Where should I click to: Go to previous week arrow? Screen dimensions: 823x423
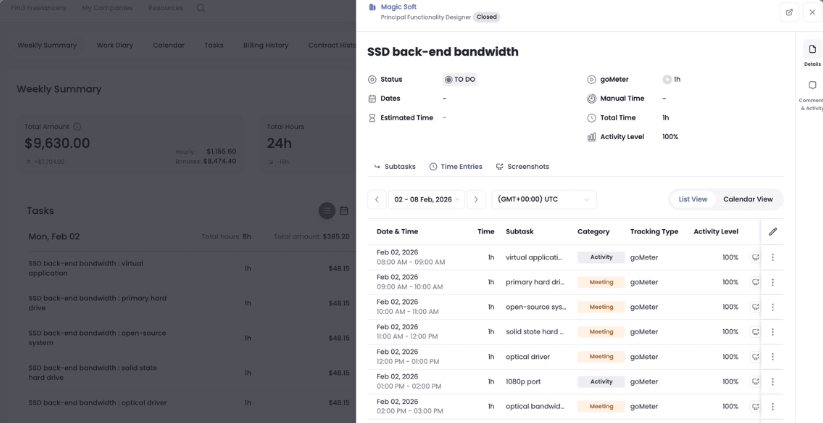(377, 199)
